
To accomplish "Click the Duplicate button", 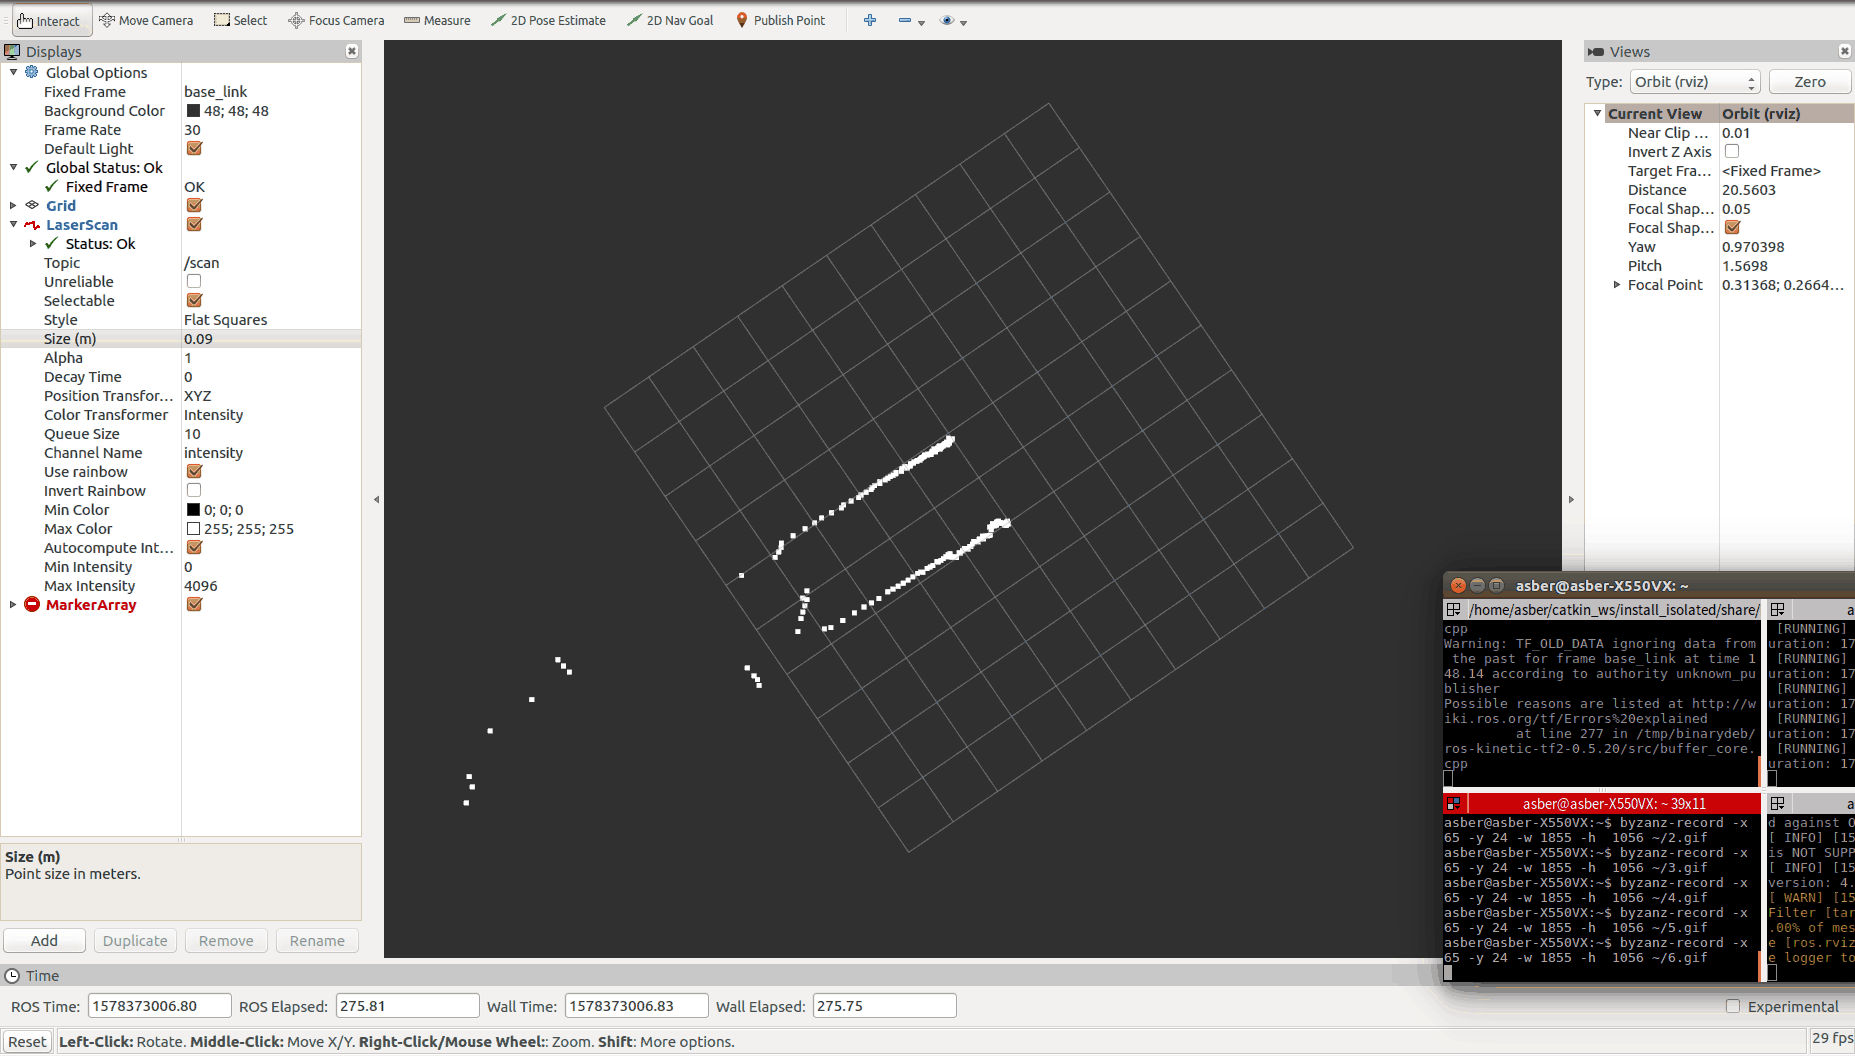I will 135,940.
